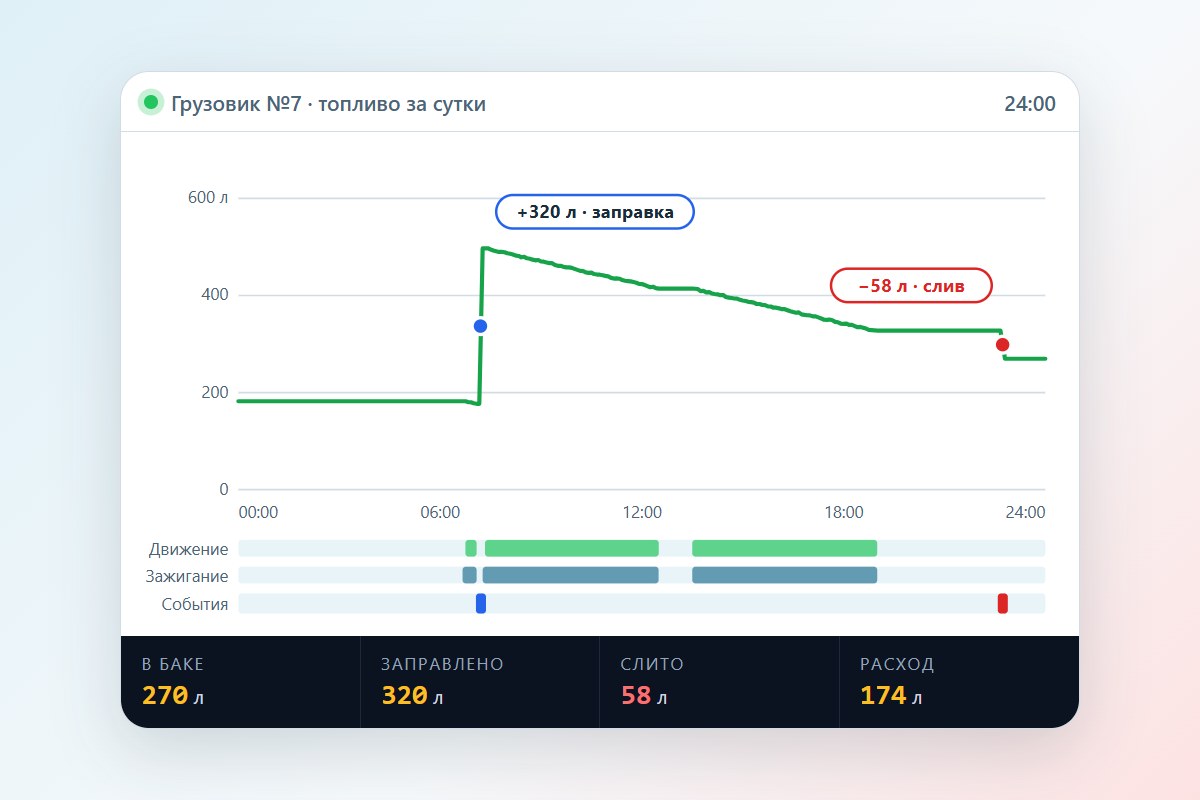Select the Движение segment ending near 12:30

(572, 548)
